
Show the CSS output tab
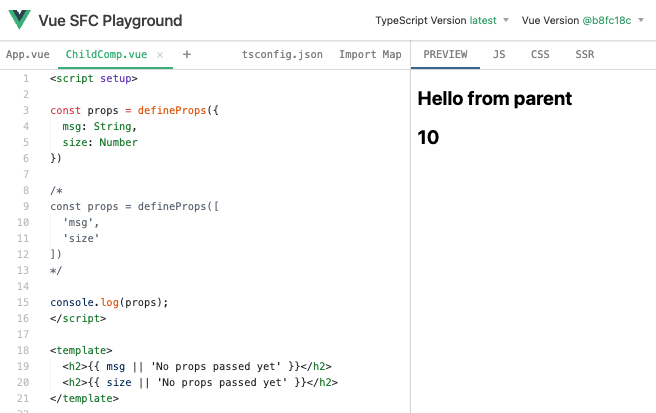pos(540,54)
